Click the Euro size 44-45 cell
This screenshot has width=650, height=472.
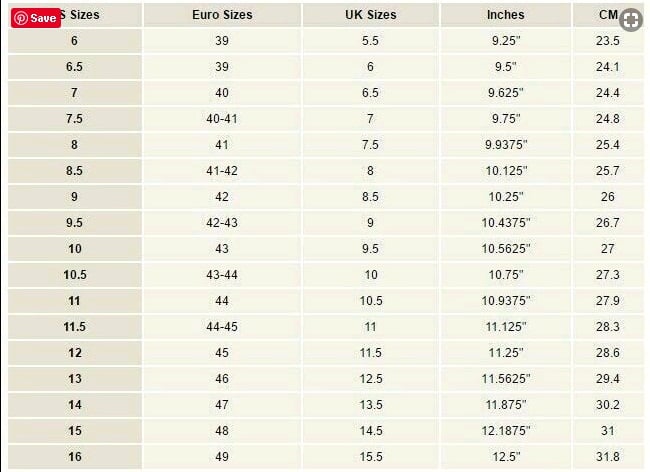click(222, 326)
